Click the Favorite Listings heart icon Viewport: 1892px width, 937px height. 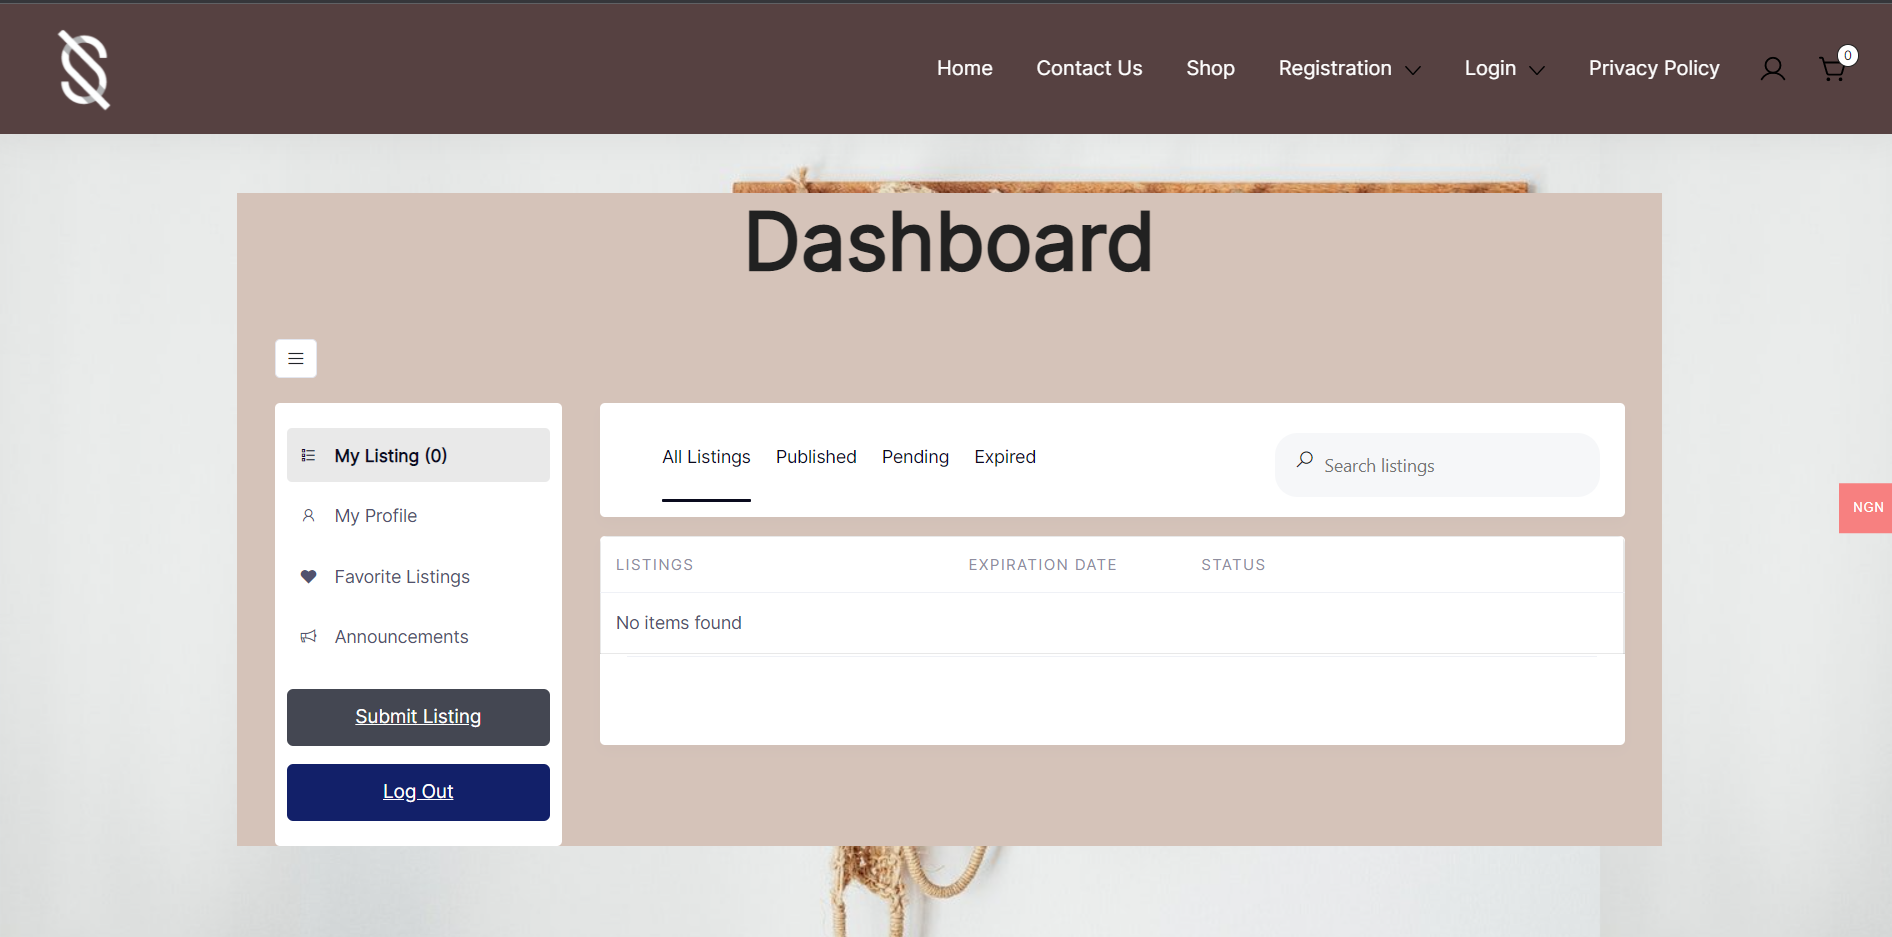click(308, 577)
